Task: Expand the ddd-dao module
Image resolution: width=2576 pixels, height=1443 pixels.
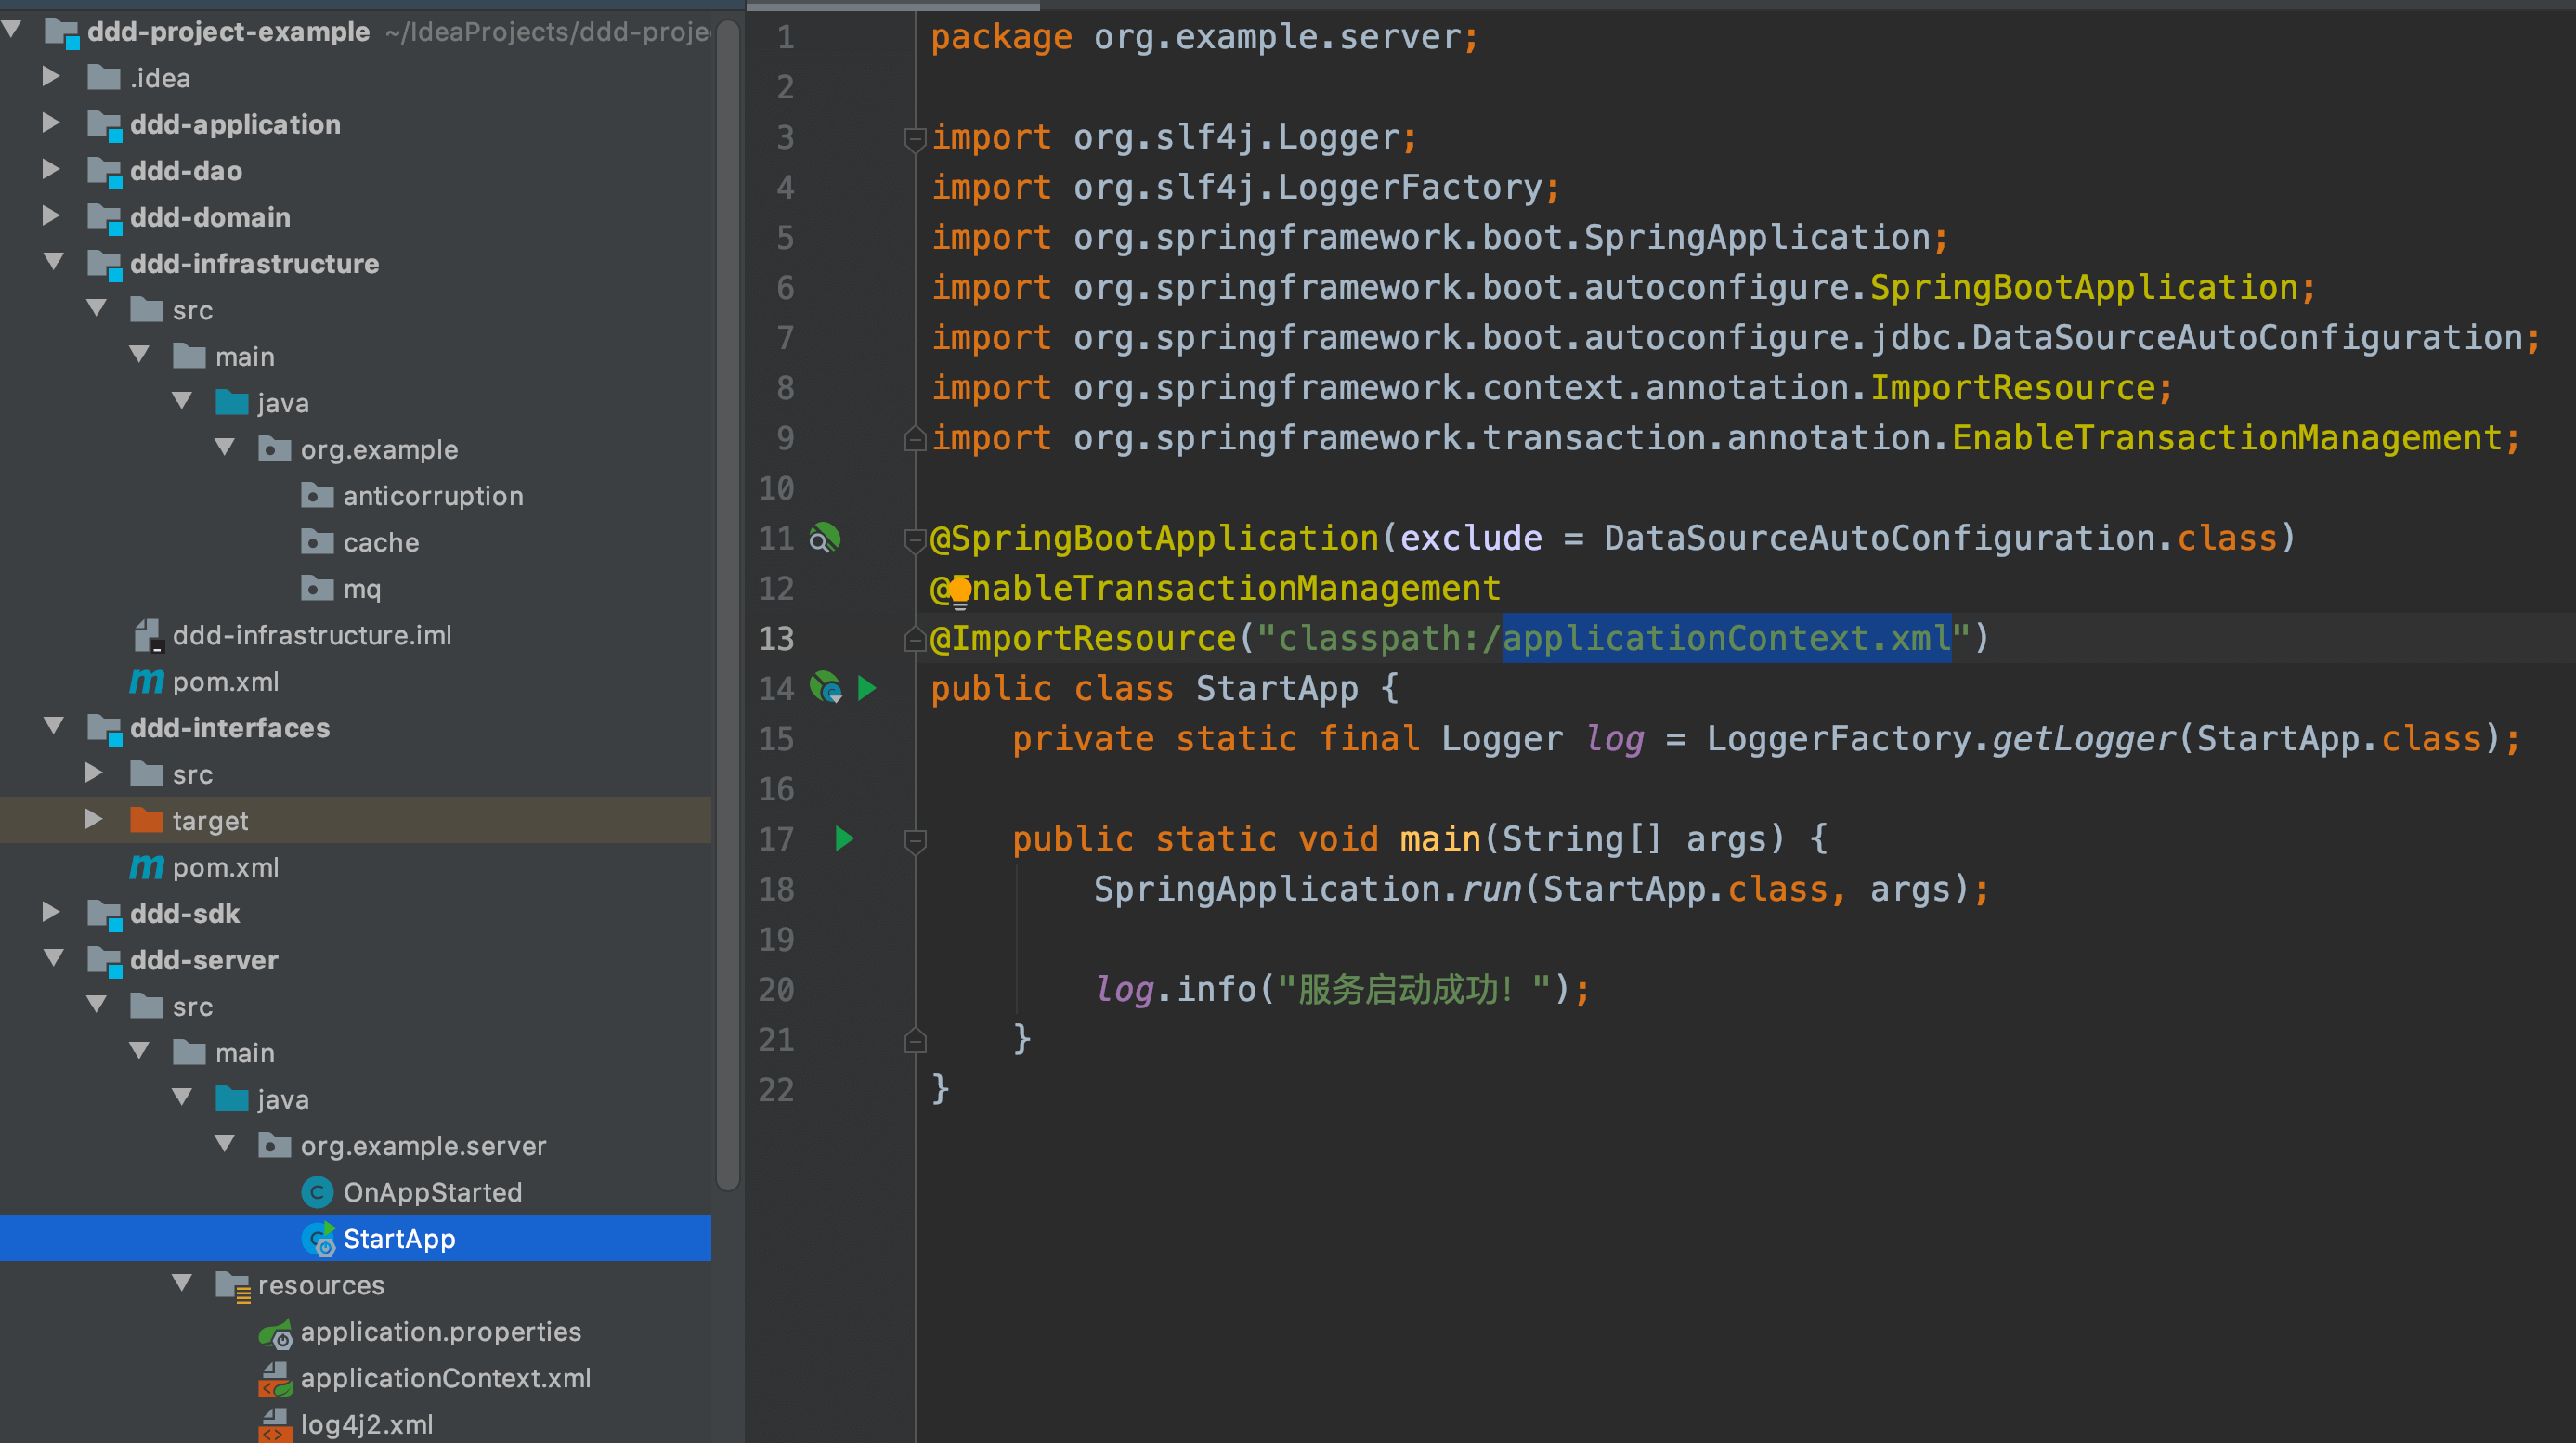Action: [51, 169]
